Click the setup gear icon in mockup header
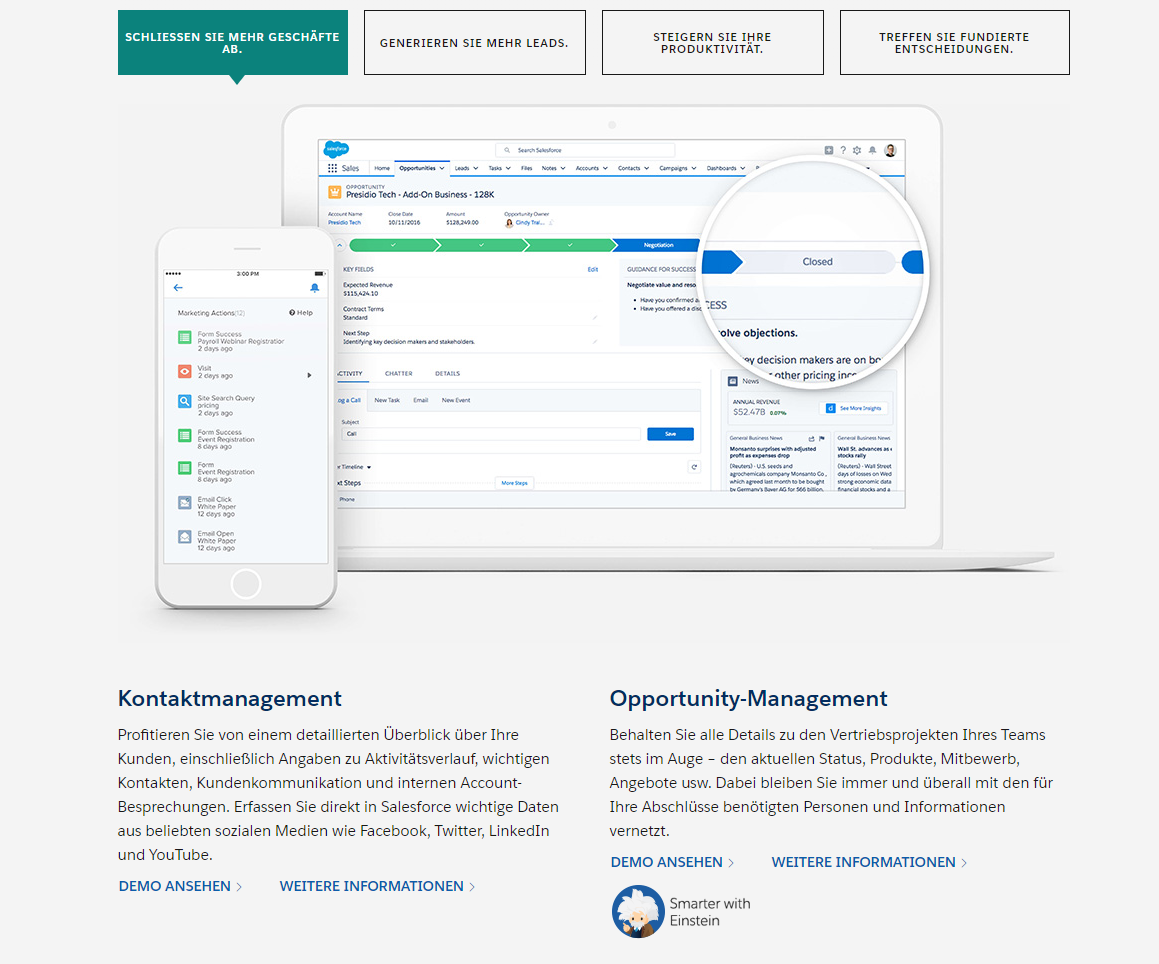Screen dimensions: 1159x964 pos(857,150)
